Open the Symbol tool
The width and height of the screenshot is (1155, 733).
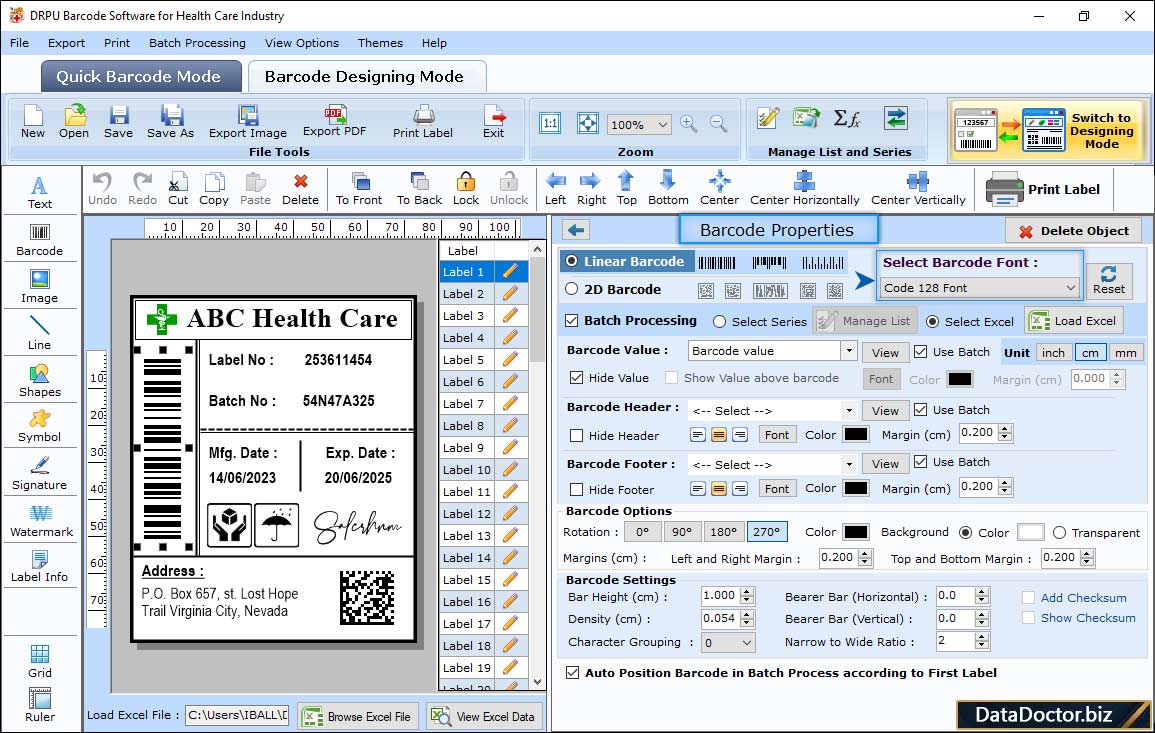click(40, 427)
